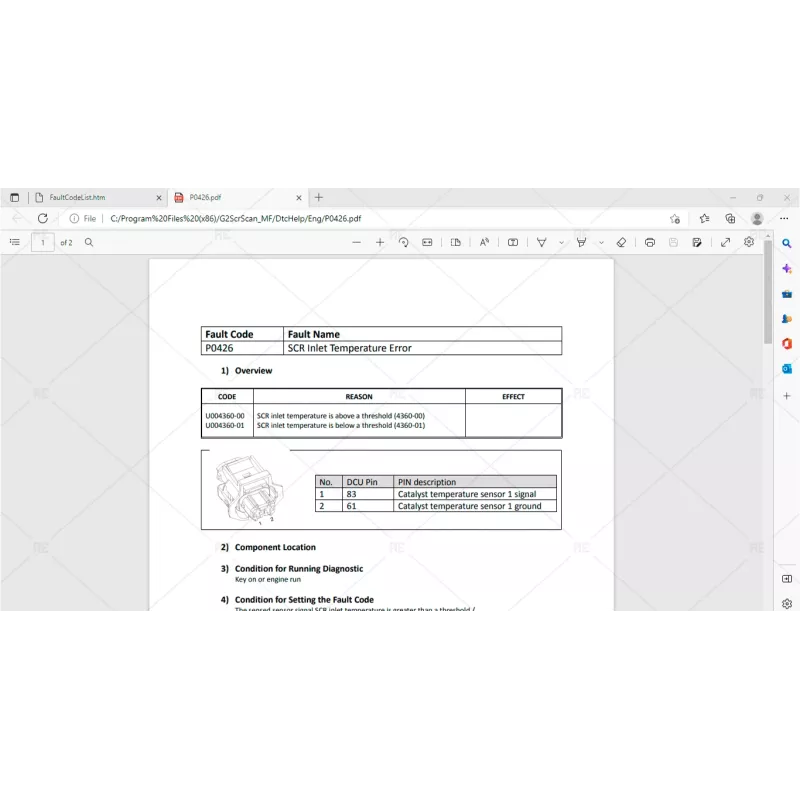
Task: Click the Erase annotation tool
Action: pos(622,242)
